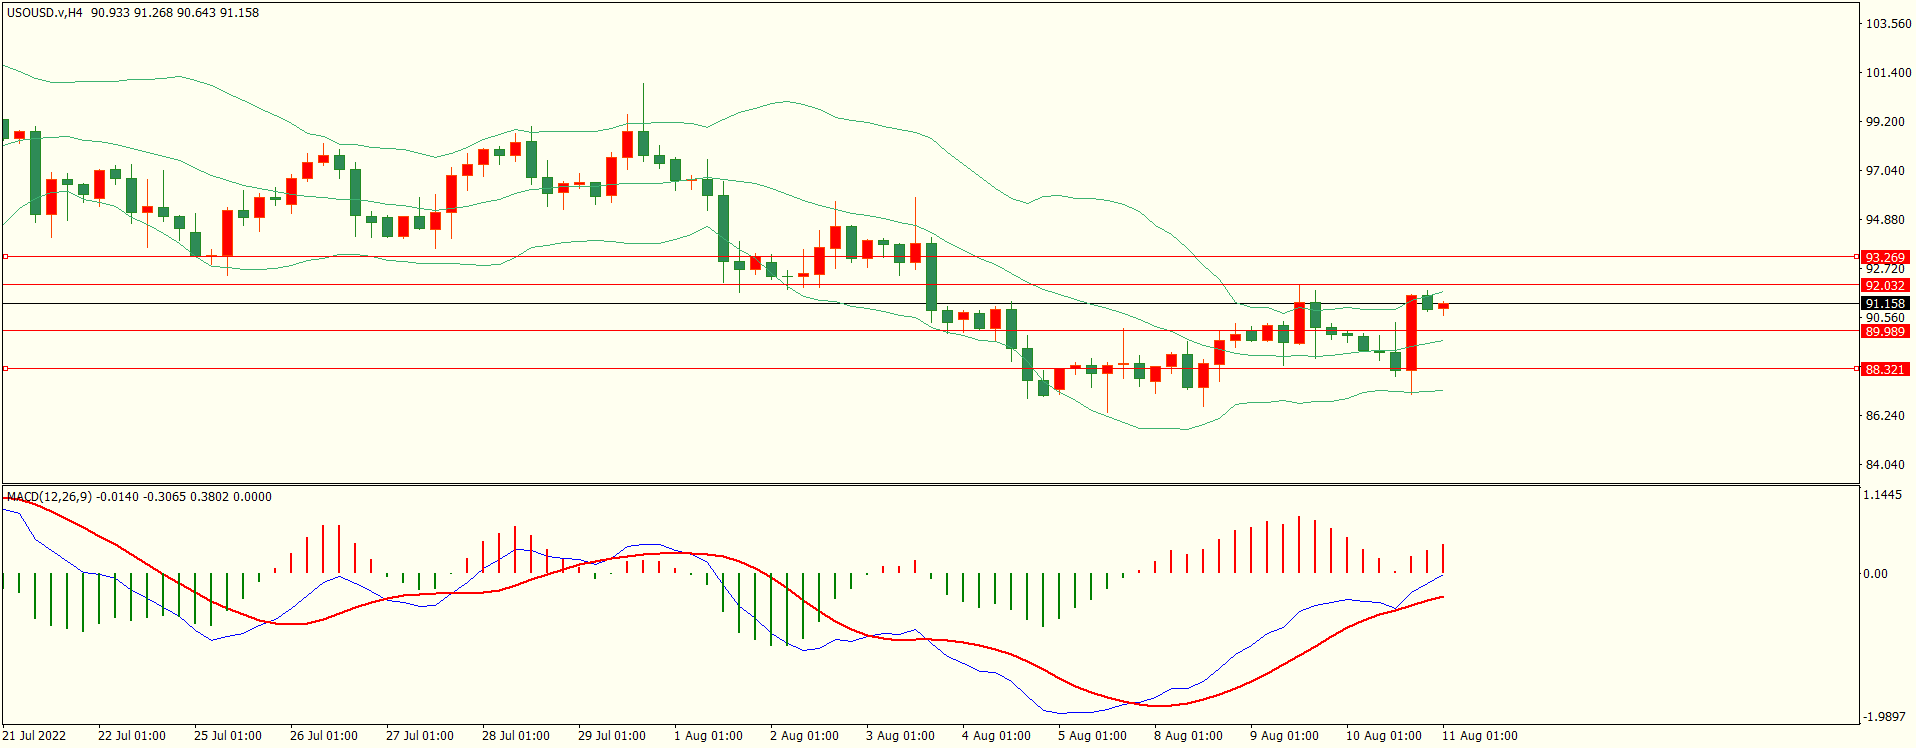Click the latest red candle at the chart's right edge
The image size is (1916, 748).
(1443, 307)
